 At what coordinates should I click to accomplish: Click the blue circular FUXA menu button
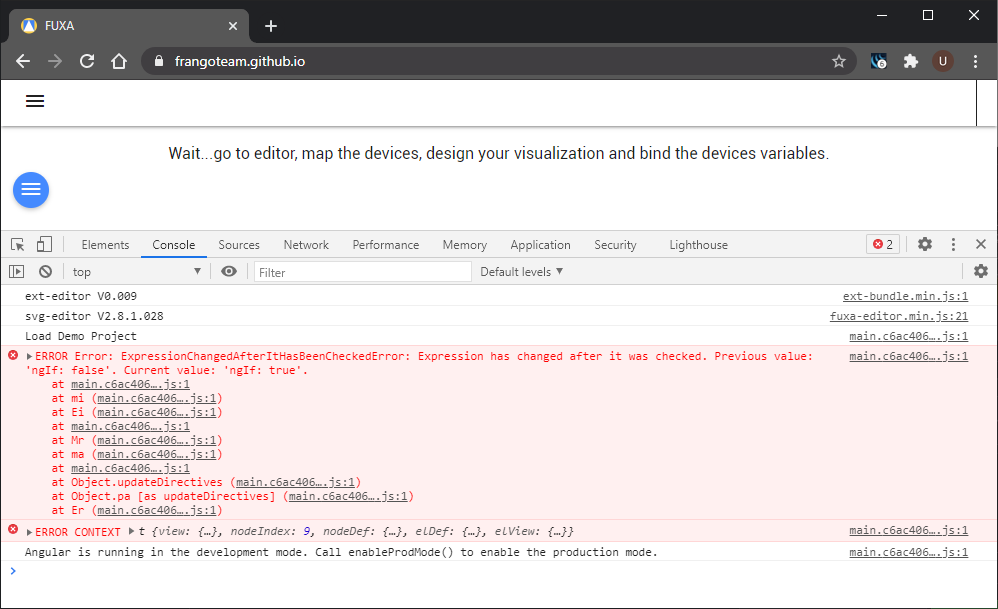[31, 190]
